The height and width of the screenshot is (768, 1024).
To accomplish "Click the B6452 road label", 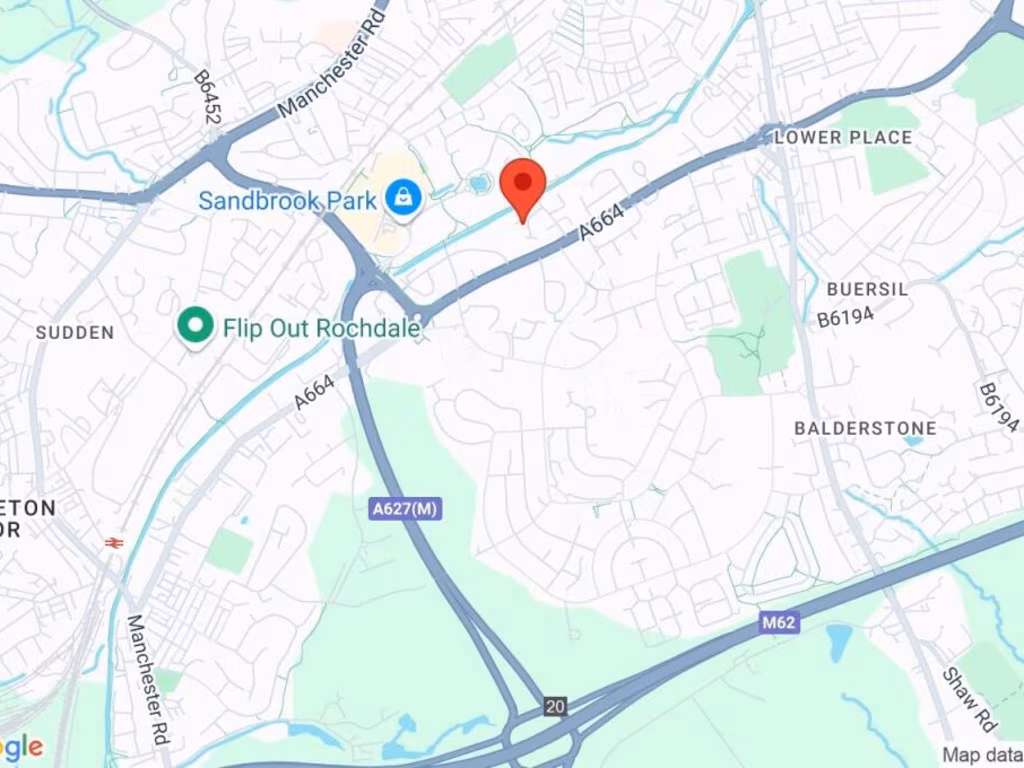I will (208, 97).
